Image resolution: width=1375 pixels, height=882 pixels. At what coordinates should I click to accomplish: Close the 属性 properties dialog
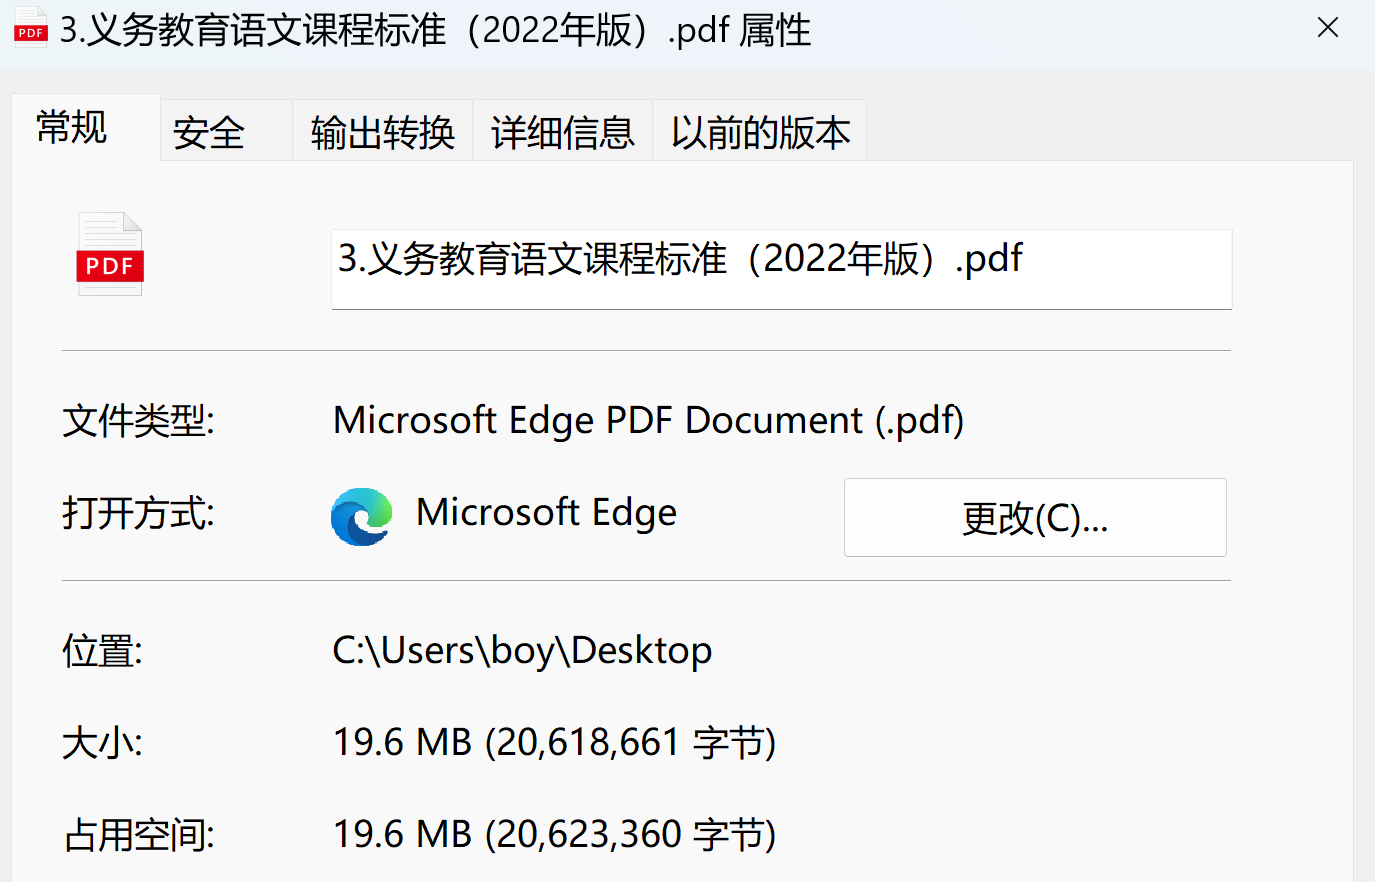click(1327, 28)
